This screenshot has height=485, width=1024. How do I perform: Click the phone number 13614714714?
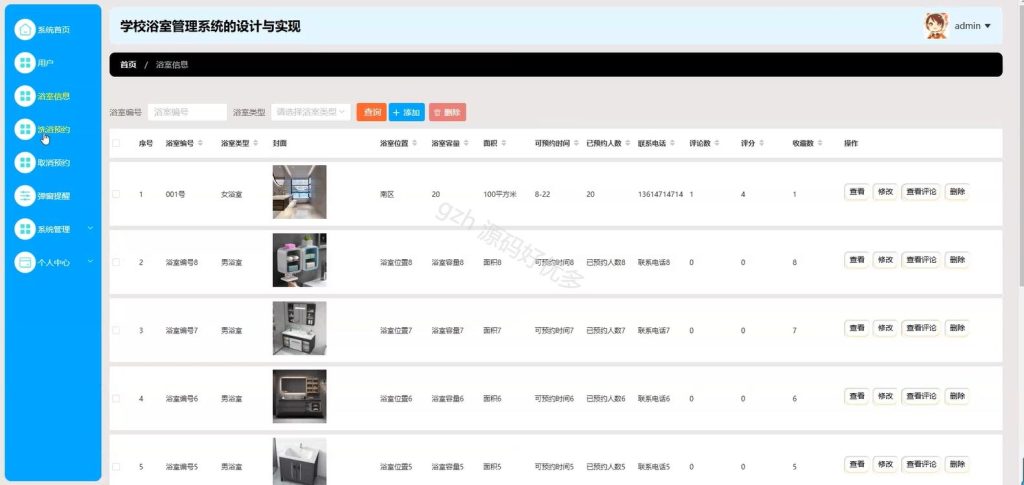[x=660, y=195]
